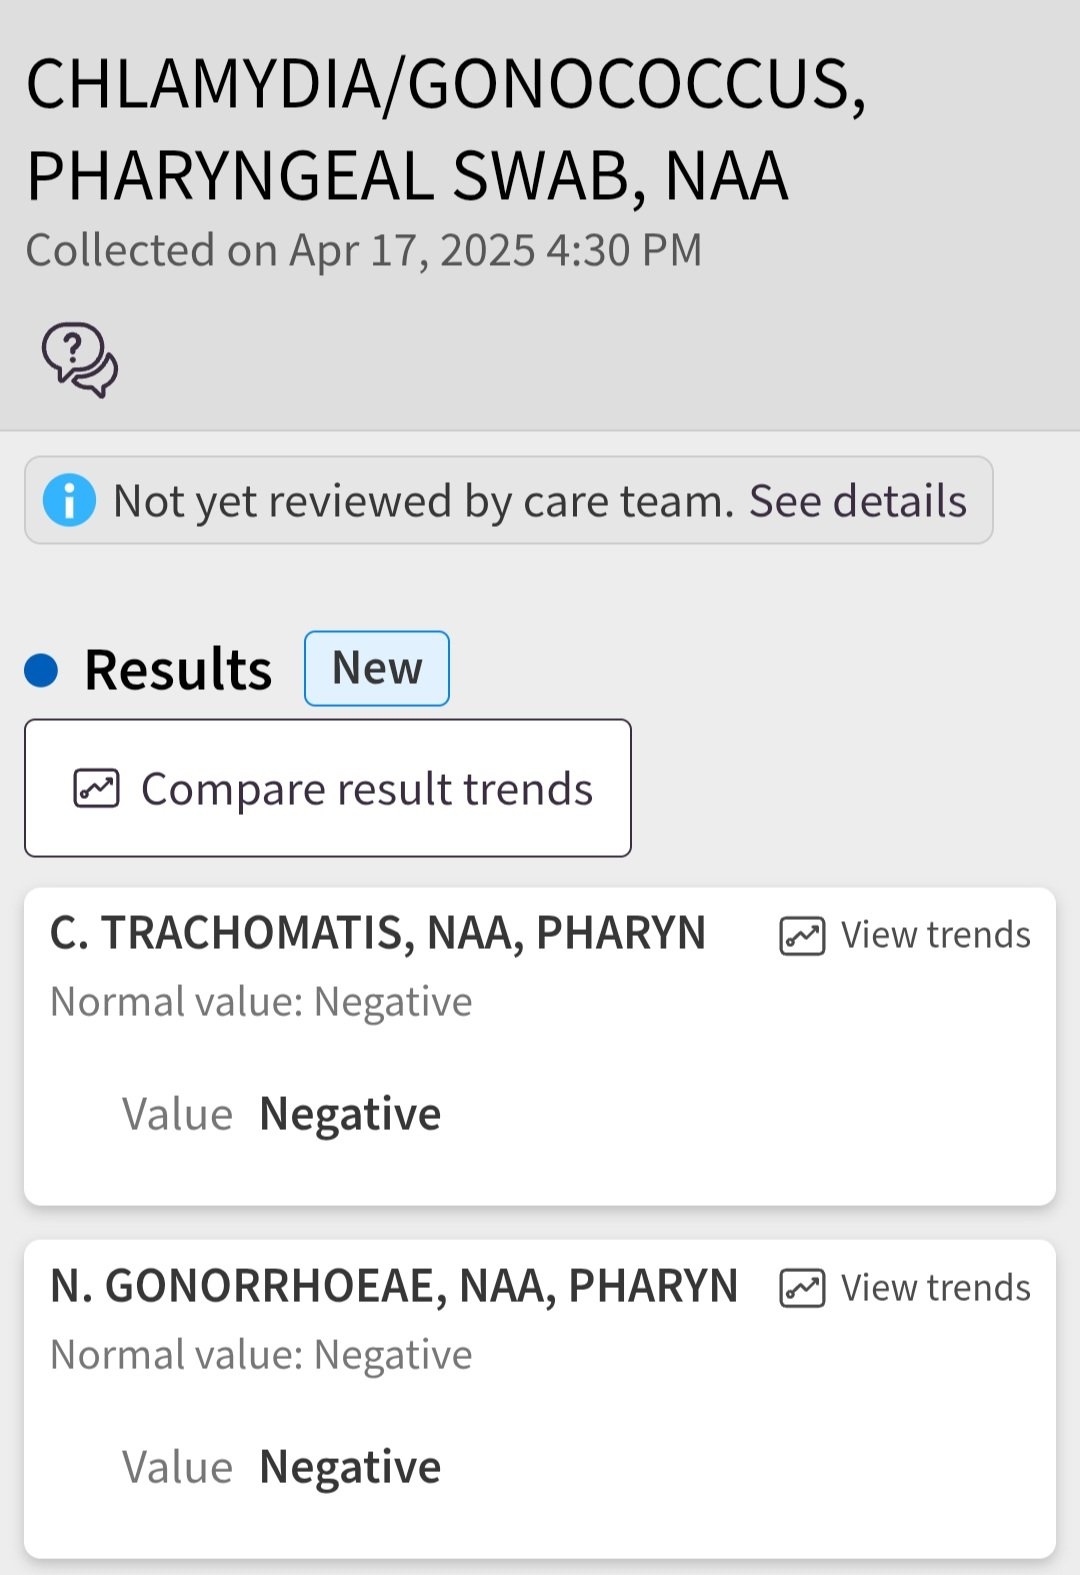Click the trend chart icon for C. Trachomatis
Viewport: 1080px width, 1575px height.
(802, 936)
